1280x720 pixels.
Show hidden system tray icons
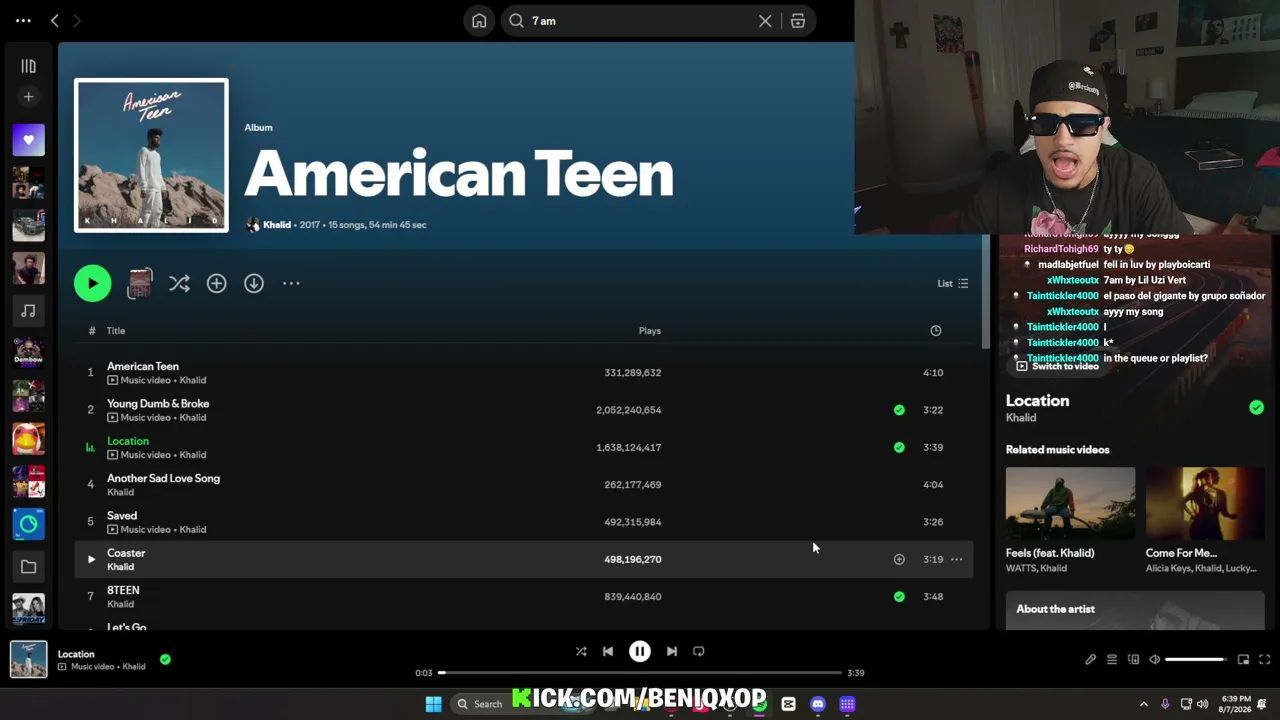(x=1144, y=704)
